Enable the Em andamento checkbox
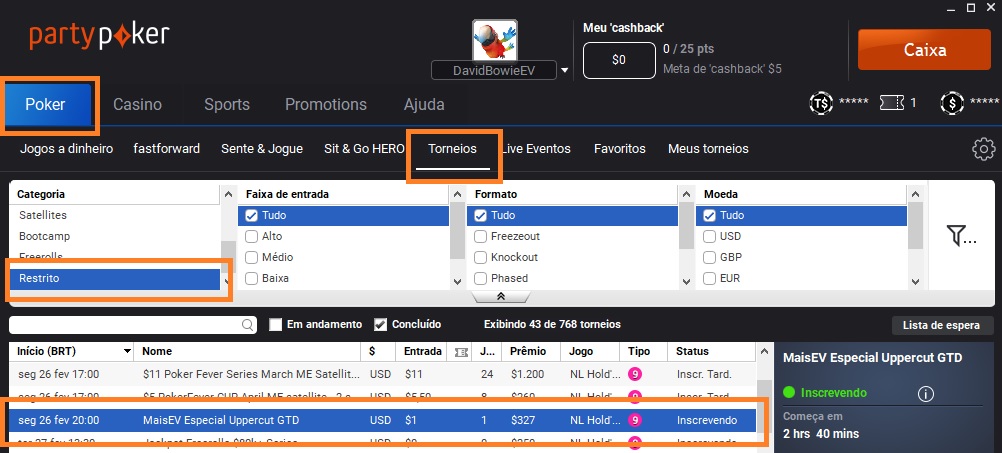1002x453 pixels. (275, 325)
